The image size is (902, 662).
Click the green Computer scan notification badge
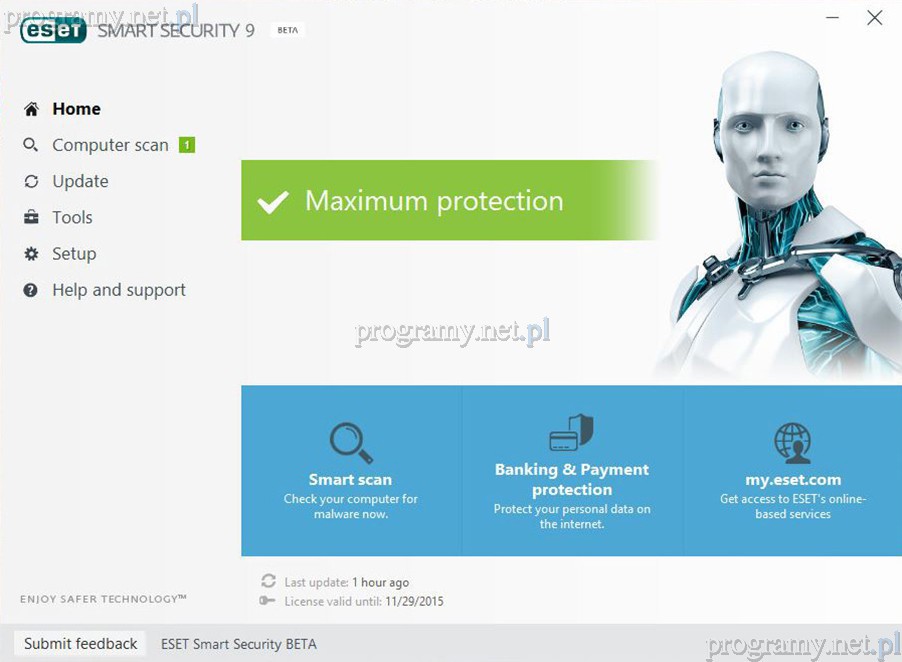pos(187,145)
